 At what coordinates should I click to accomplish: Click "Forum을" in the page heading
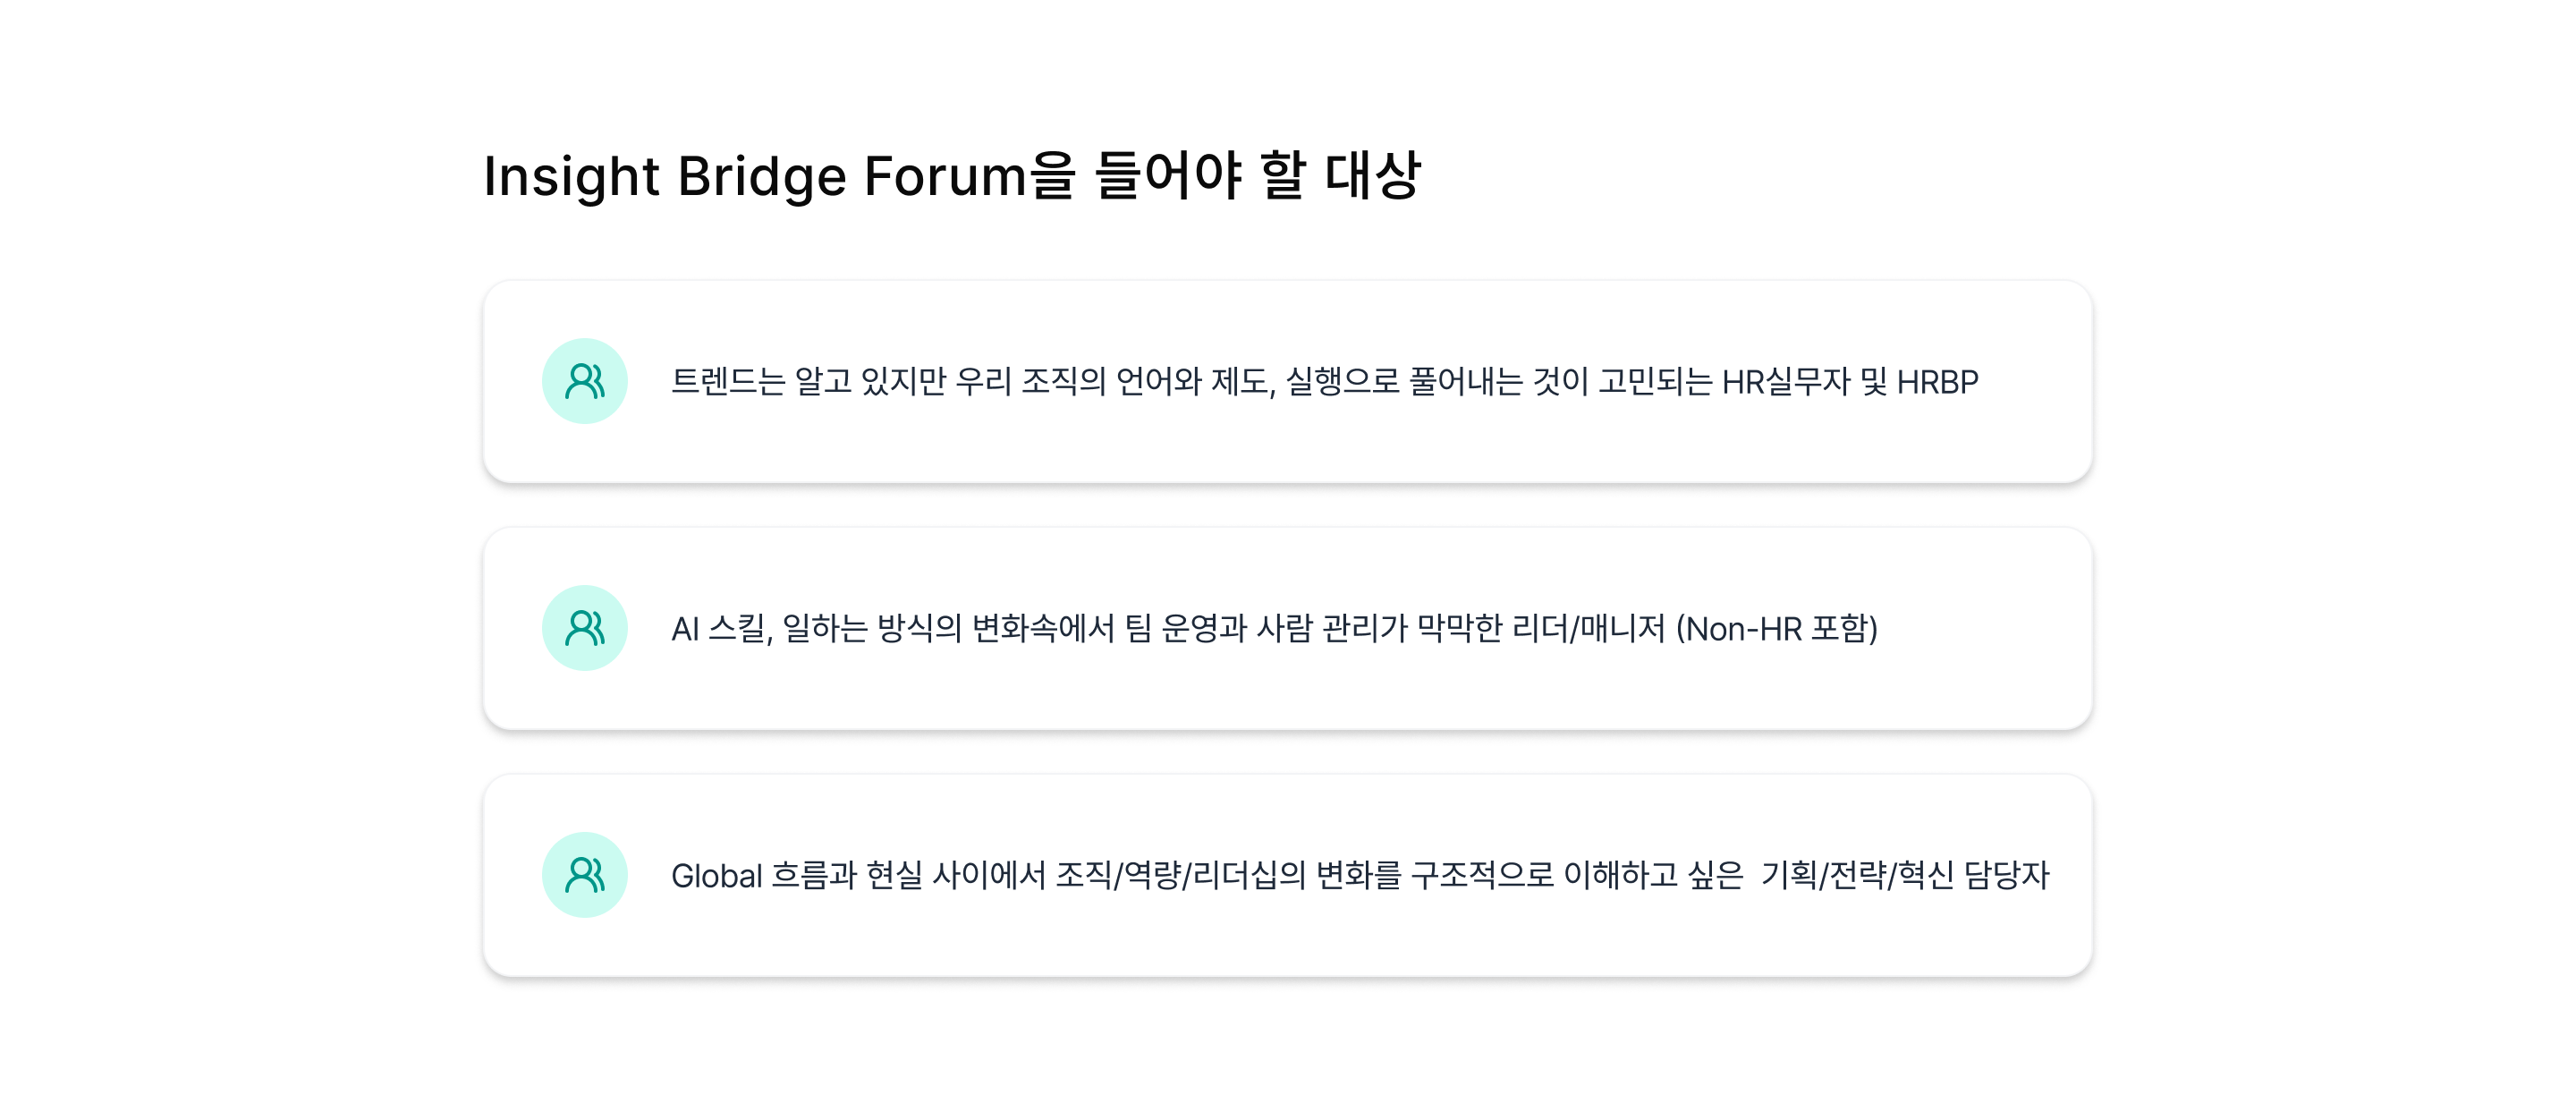click(969, 177)
